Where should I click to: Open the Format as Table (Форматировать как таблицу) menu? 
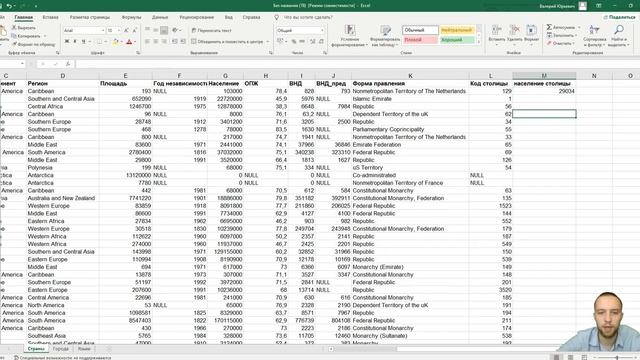pyautogui.click(x=386, y=36)
